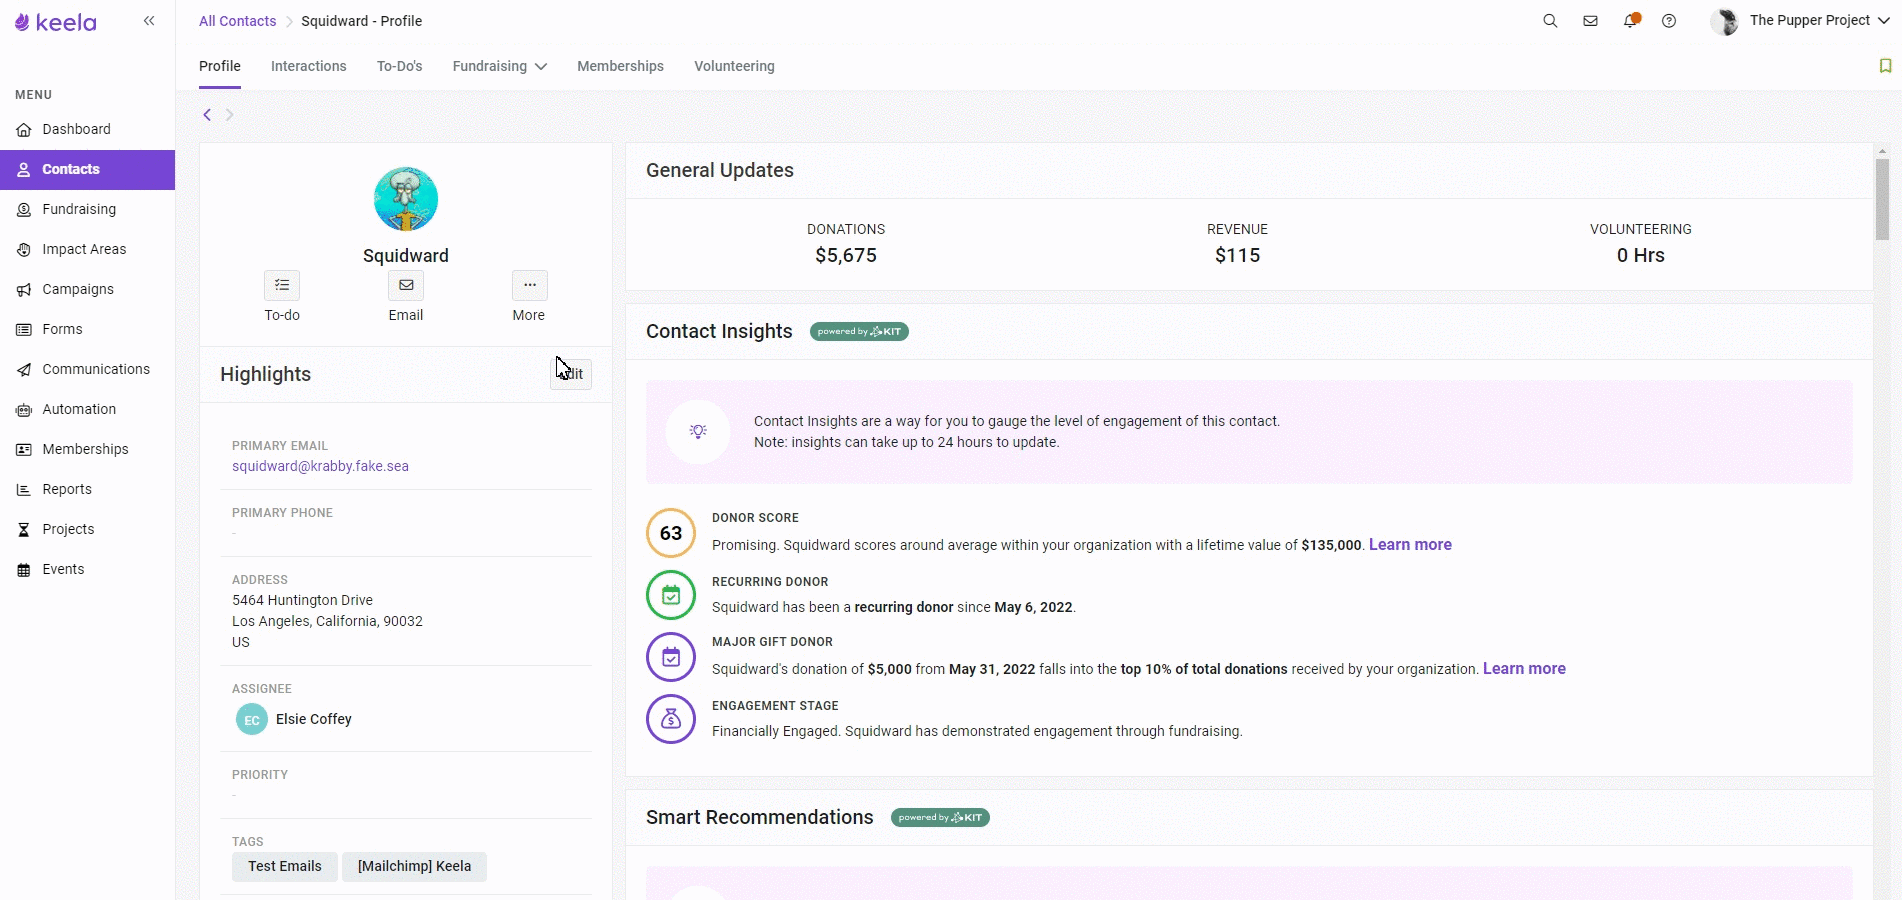Click the Automation robot icon
This screenshot has height=900, width=1902.
[x=24, y=409]
